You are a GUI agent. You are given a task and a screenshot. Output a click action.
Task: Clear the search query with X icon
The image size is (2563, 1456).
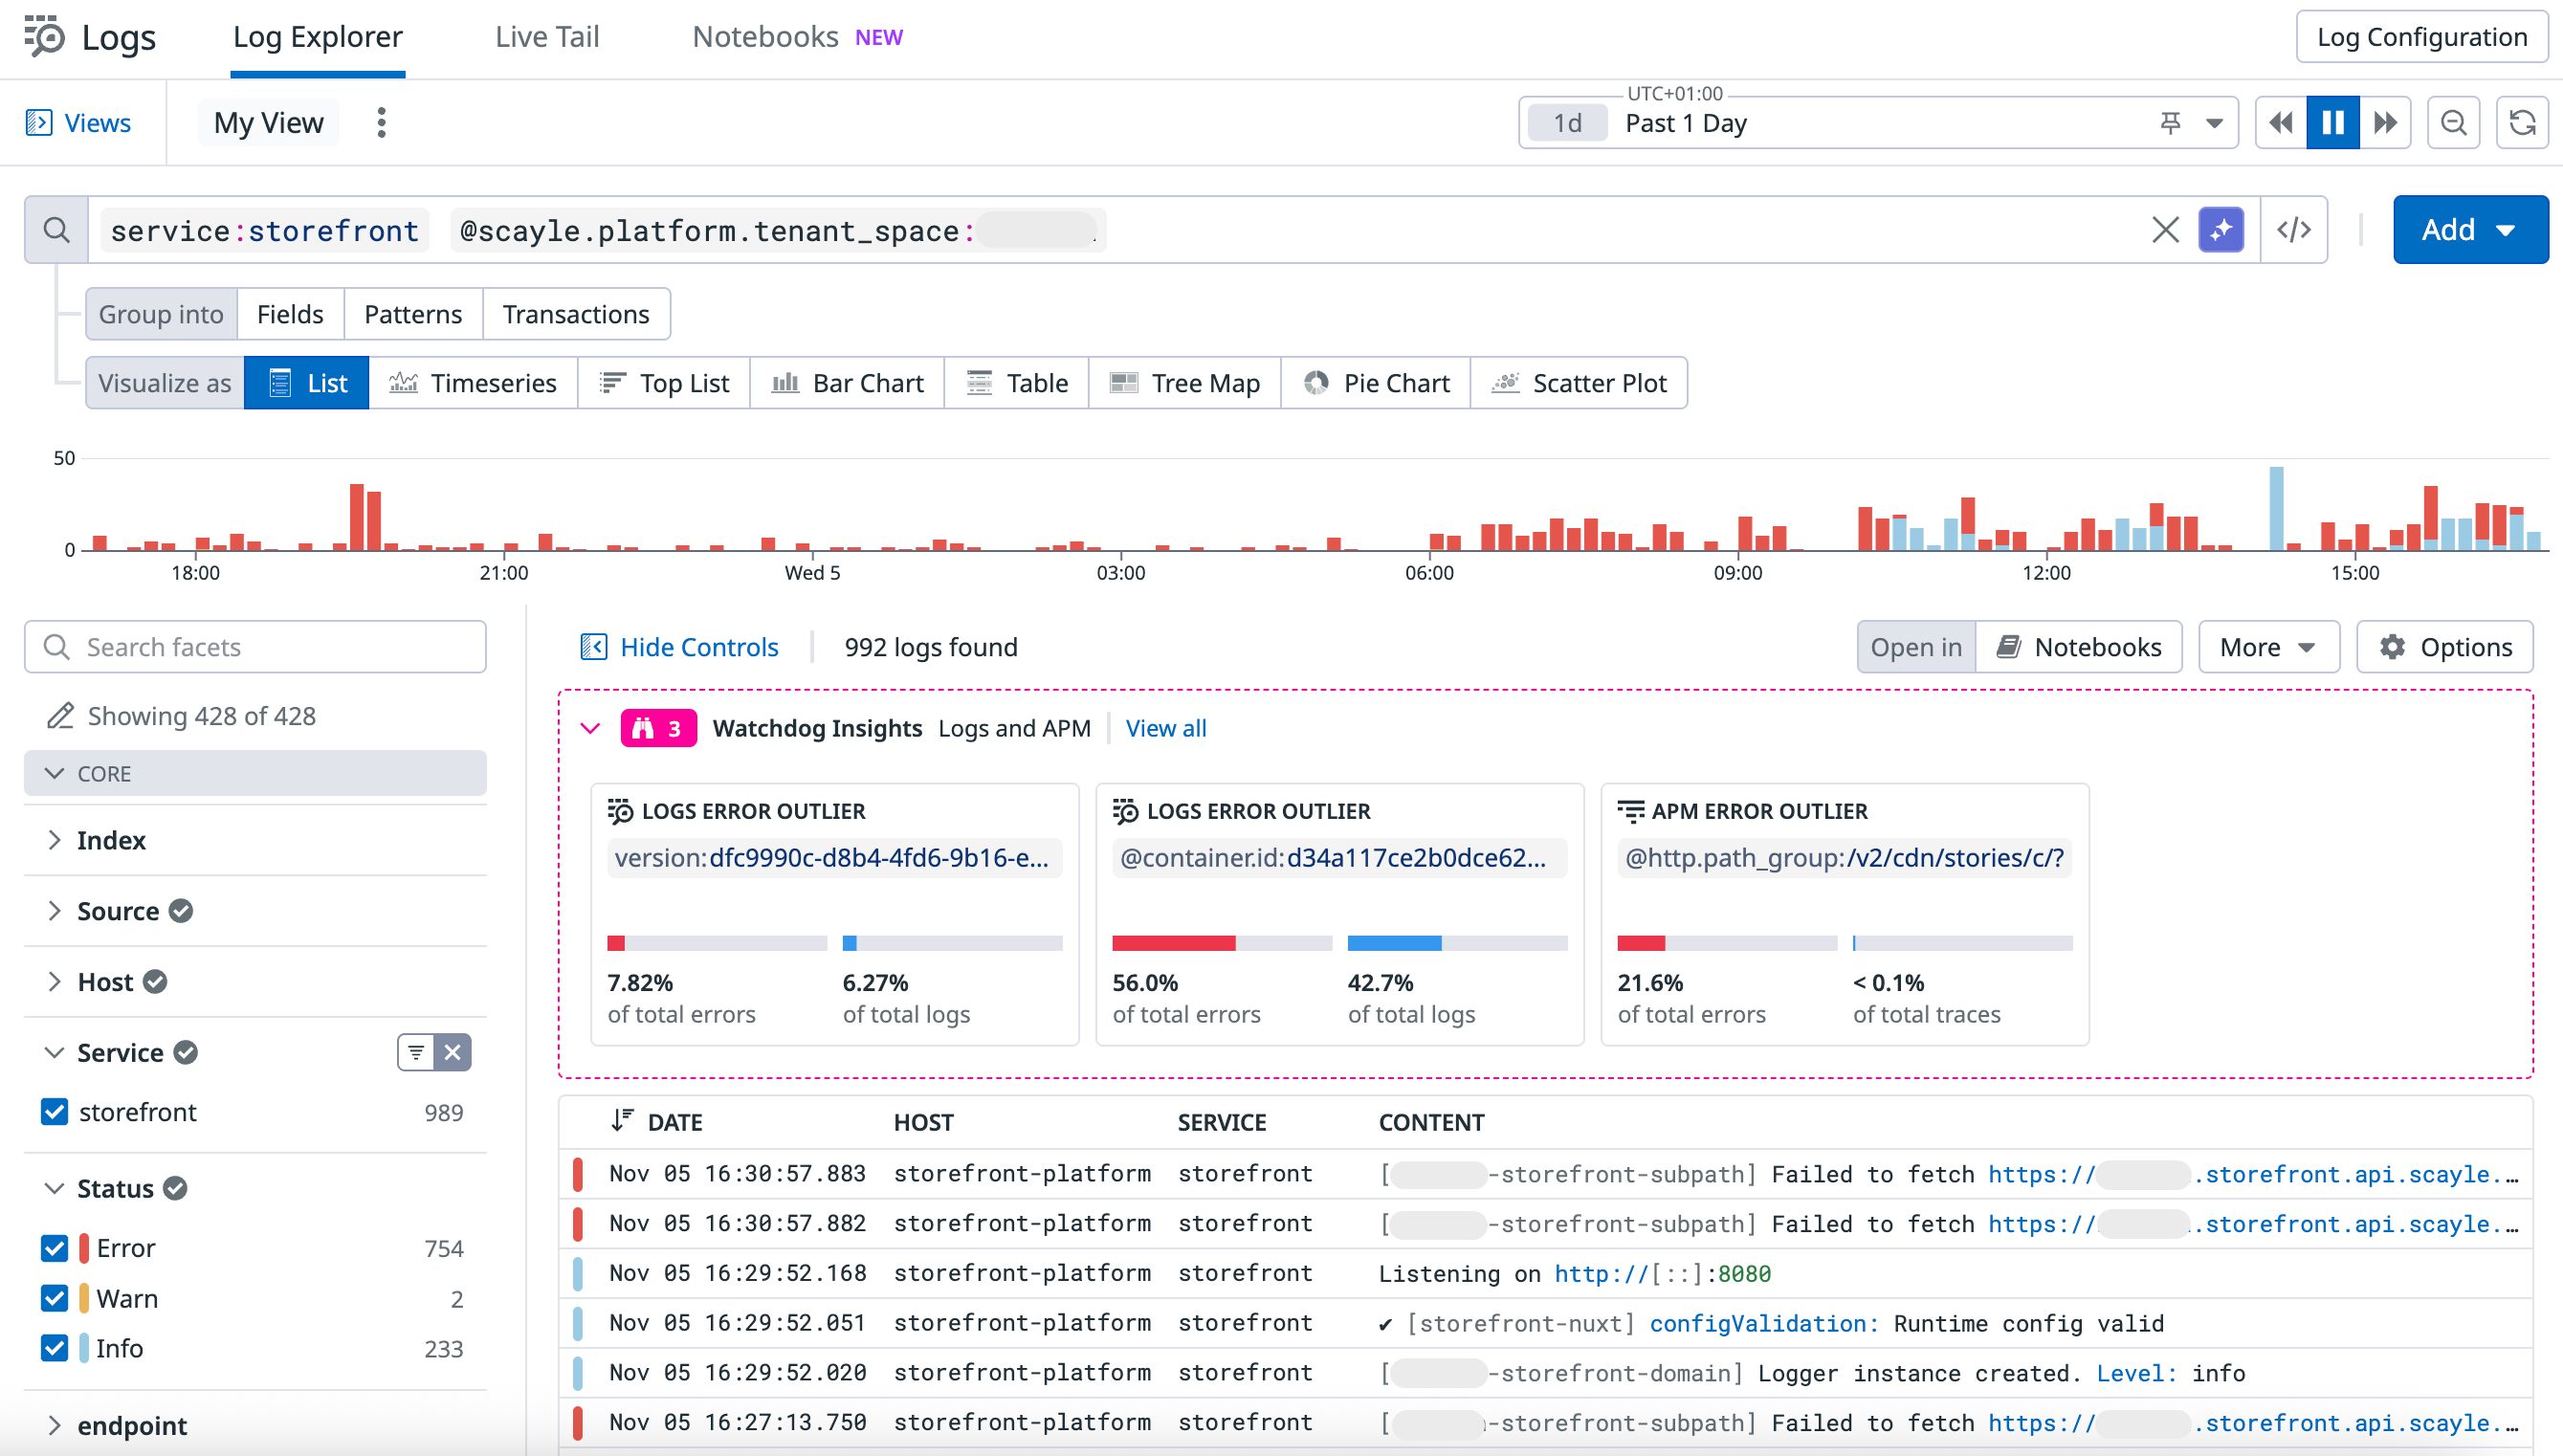[x=2165, y=230]
